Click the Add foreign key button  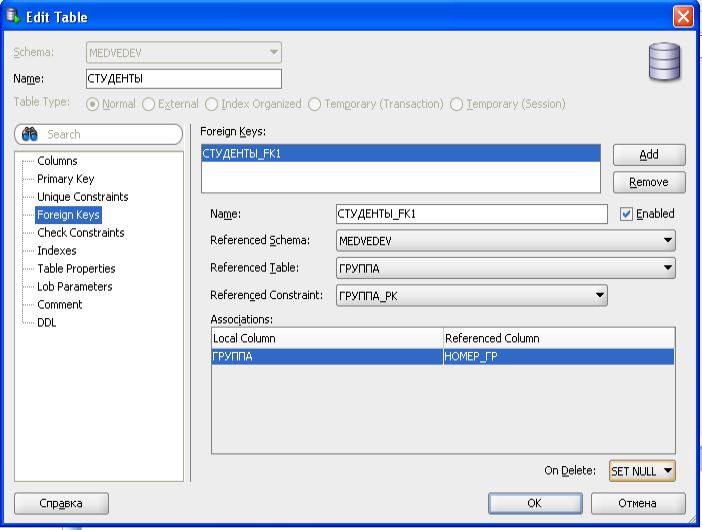[x=649, y=155]
